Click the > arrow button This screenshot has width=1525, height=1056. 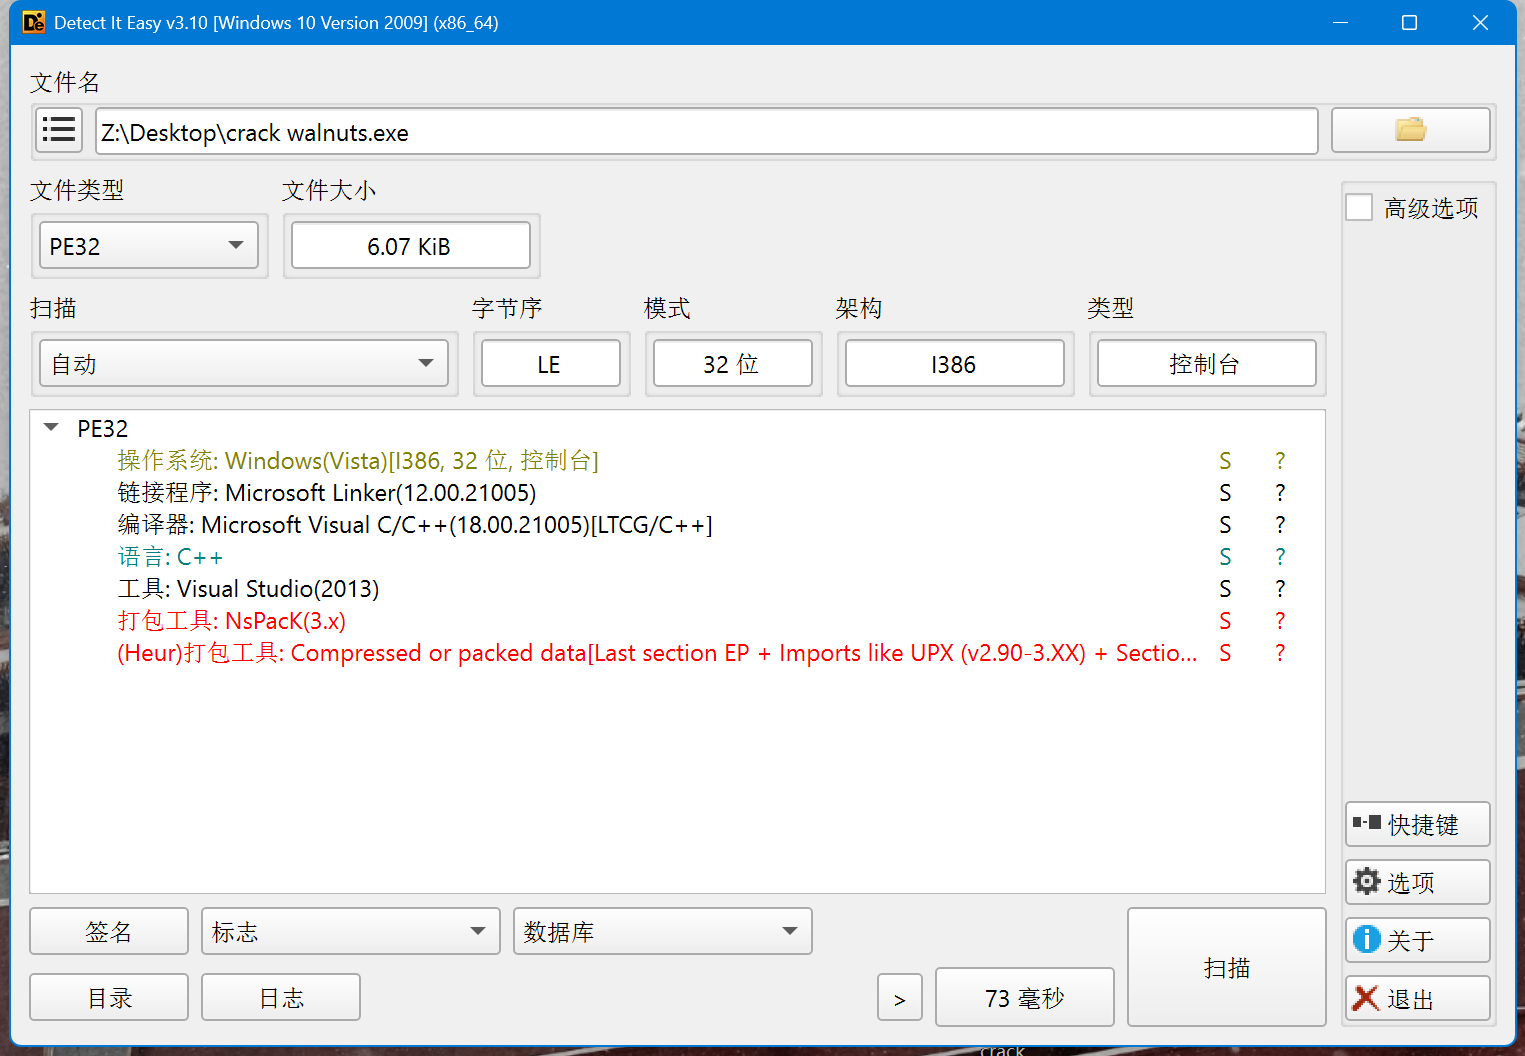tap(900, 997)
